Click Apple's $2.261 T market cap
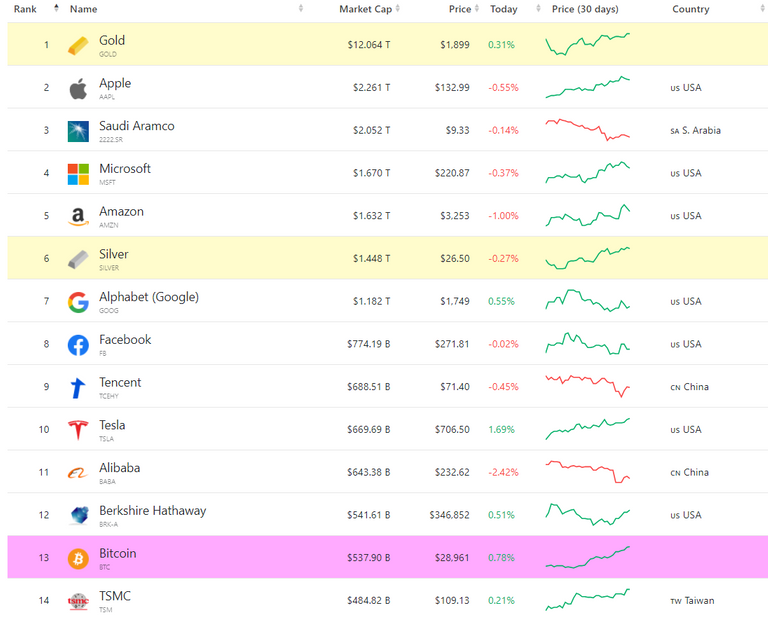 pyautogui.click(x=371, y=88)
